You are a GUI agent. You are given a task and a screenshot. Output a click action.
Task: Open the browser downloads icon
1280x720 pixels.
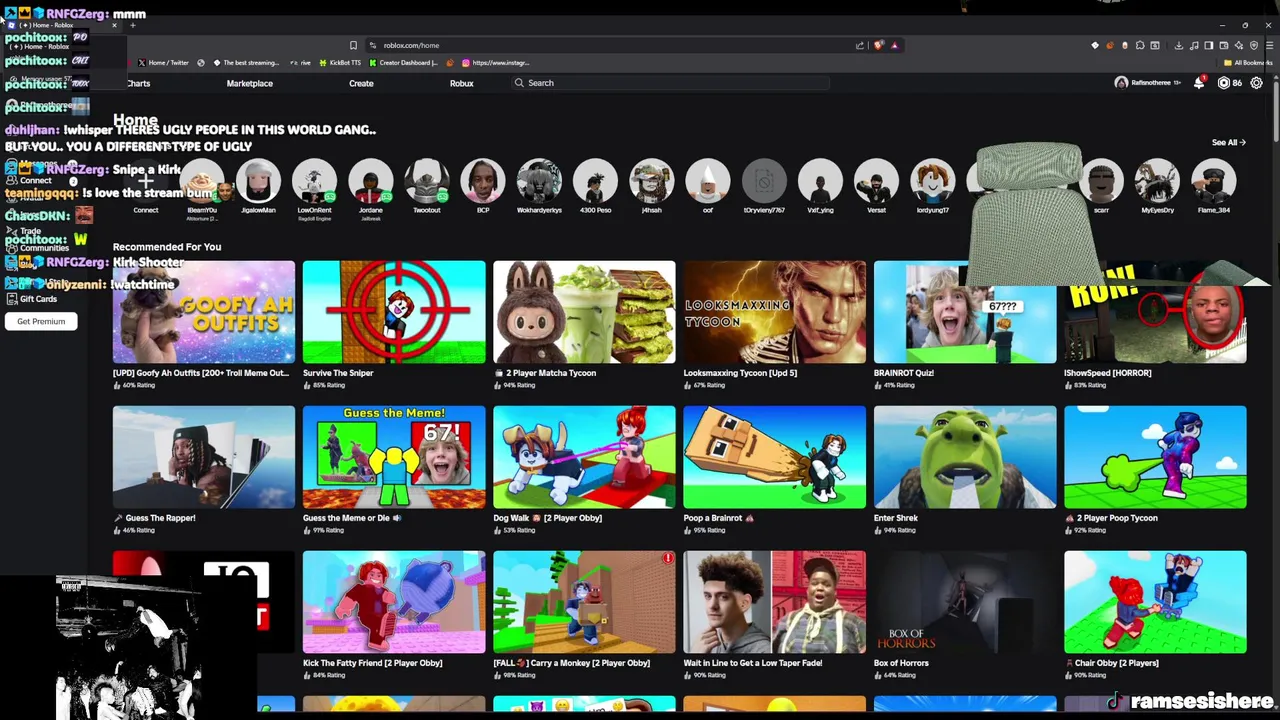1179,45
